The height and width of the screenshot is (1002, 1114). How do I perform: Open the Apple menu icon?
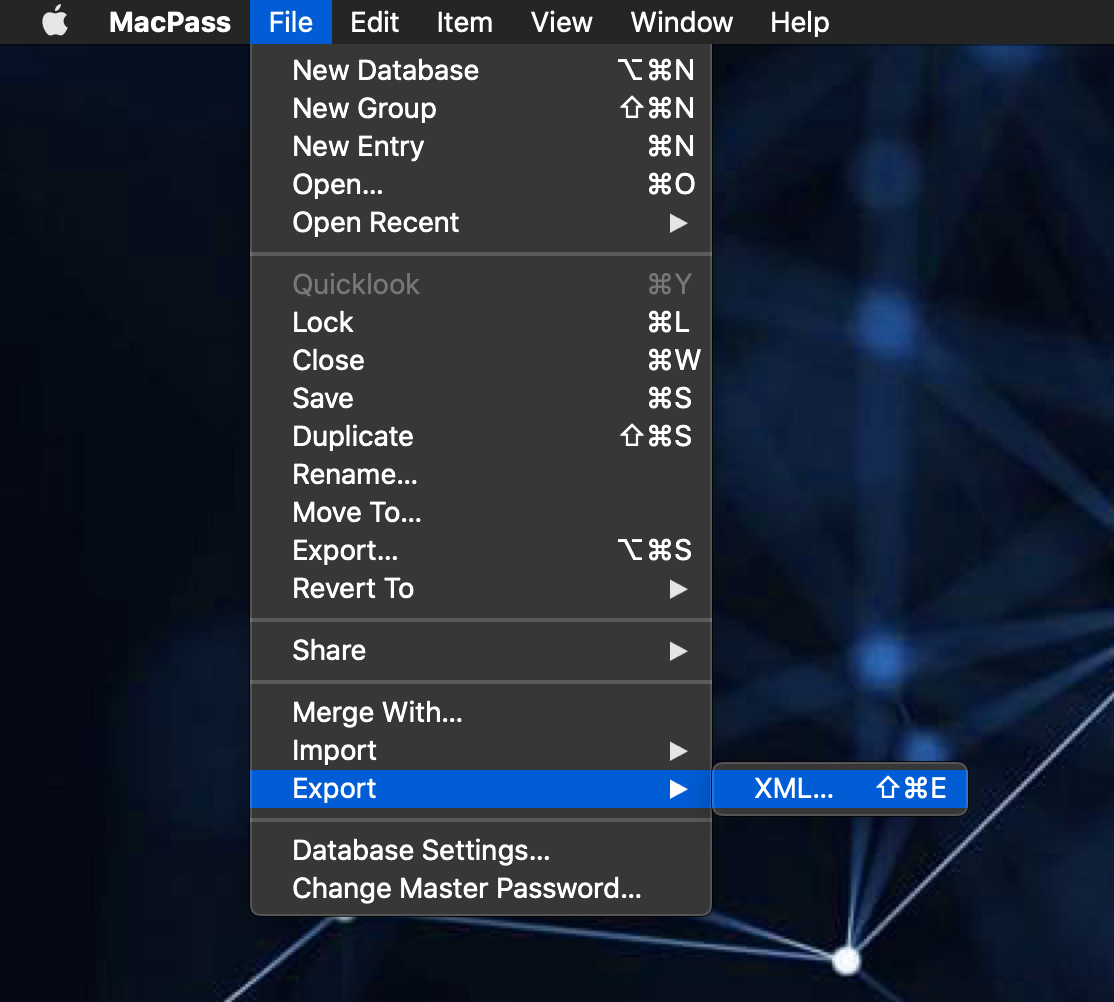pyautogui.click(x=55, y=22)
